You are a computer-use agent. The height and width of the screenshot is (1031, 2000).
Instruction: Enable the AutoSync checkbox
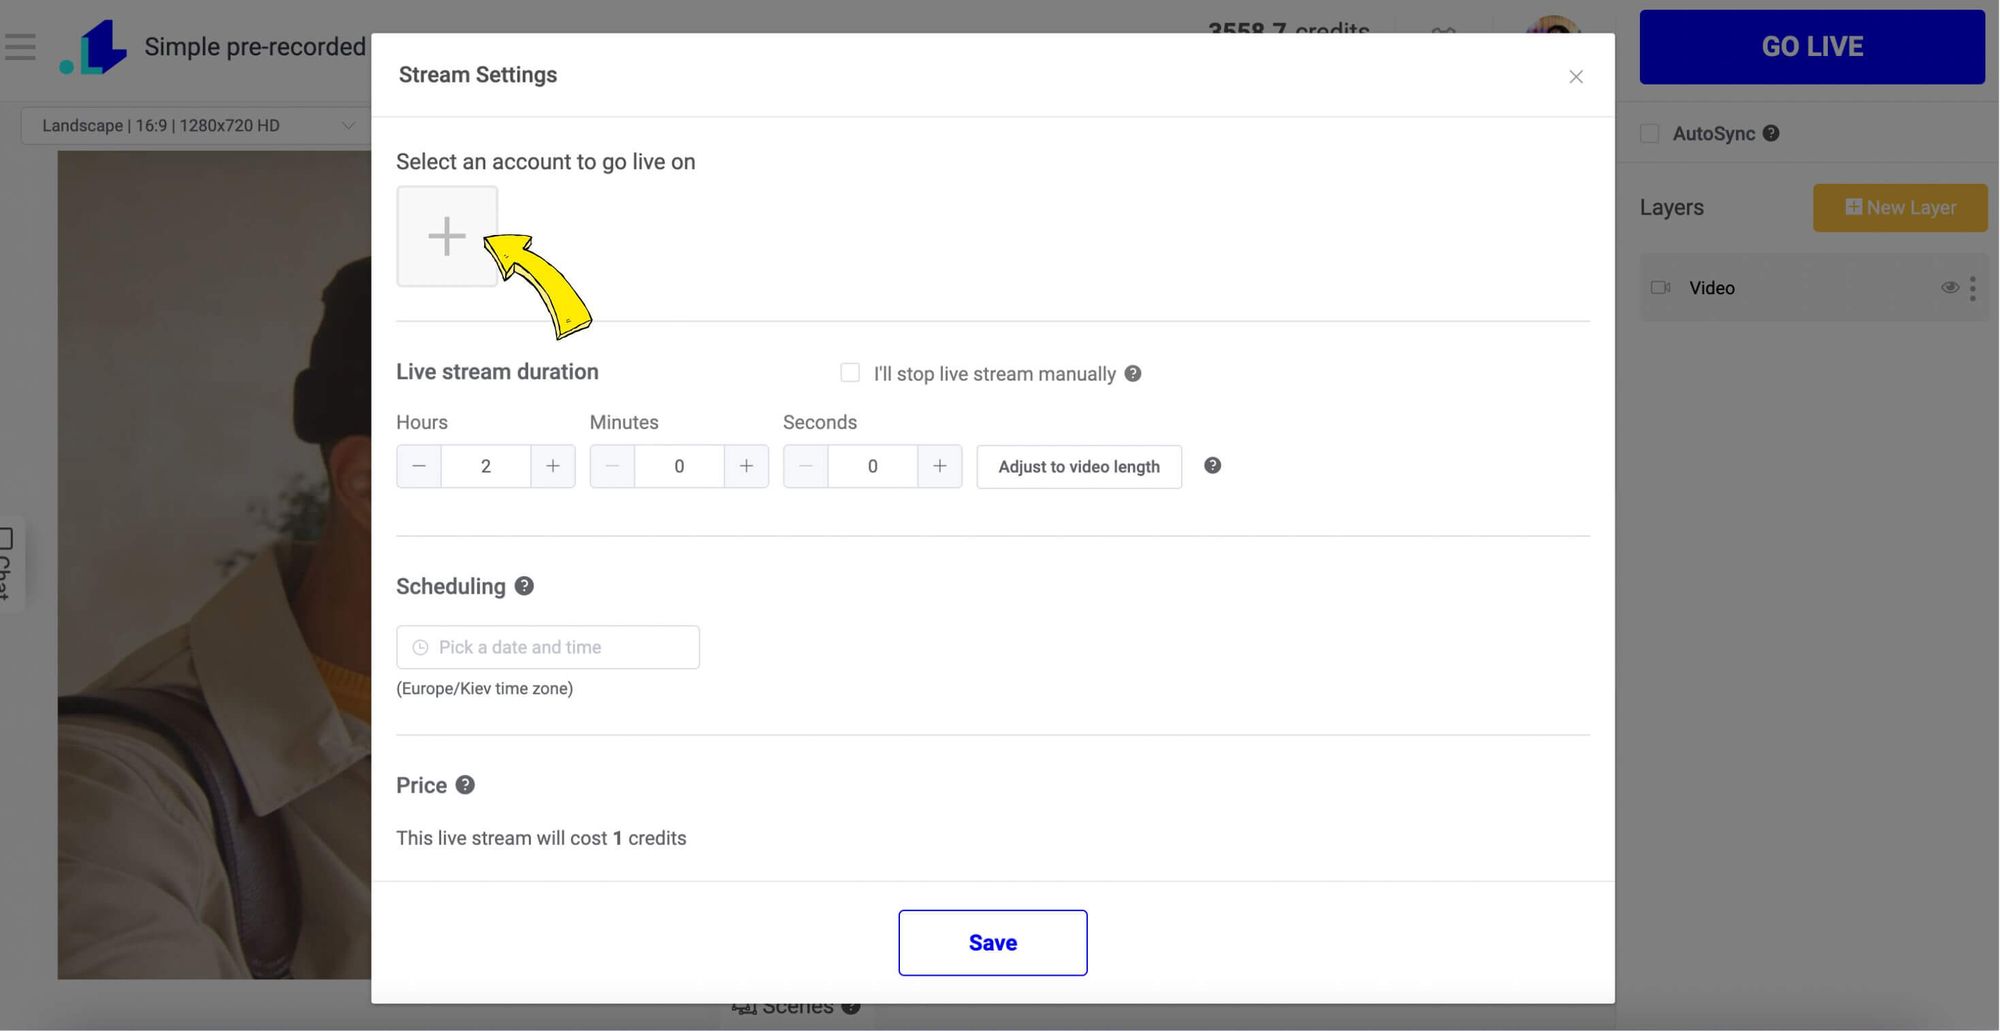pos(1649,132)
